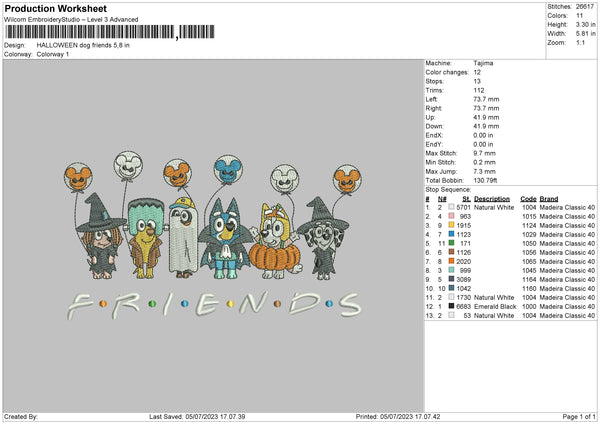Click the Max Stitch value 9.7 mm

coord(484,153)
